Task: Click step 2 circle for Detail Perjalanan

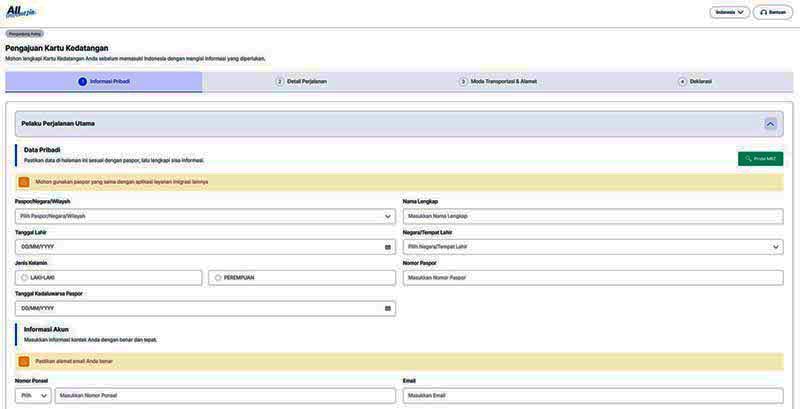Action: coord(280,82)
